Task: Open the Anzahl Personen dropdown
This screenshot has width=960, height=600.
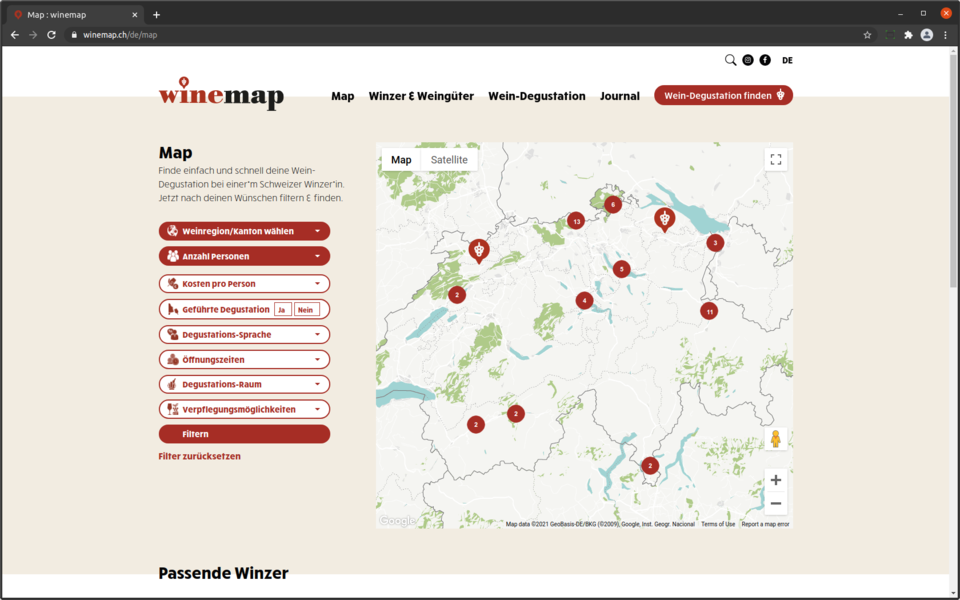Action: (x=244, y=257)
